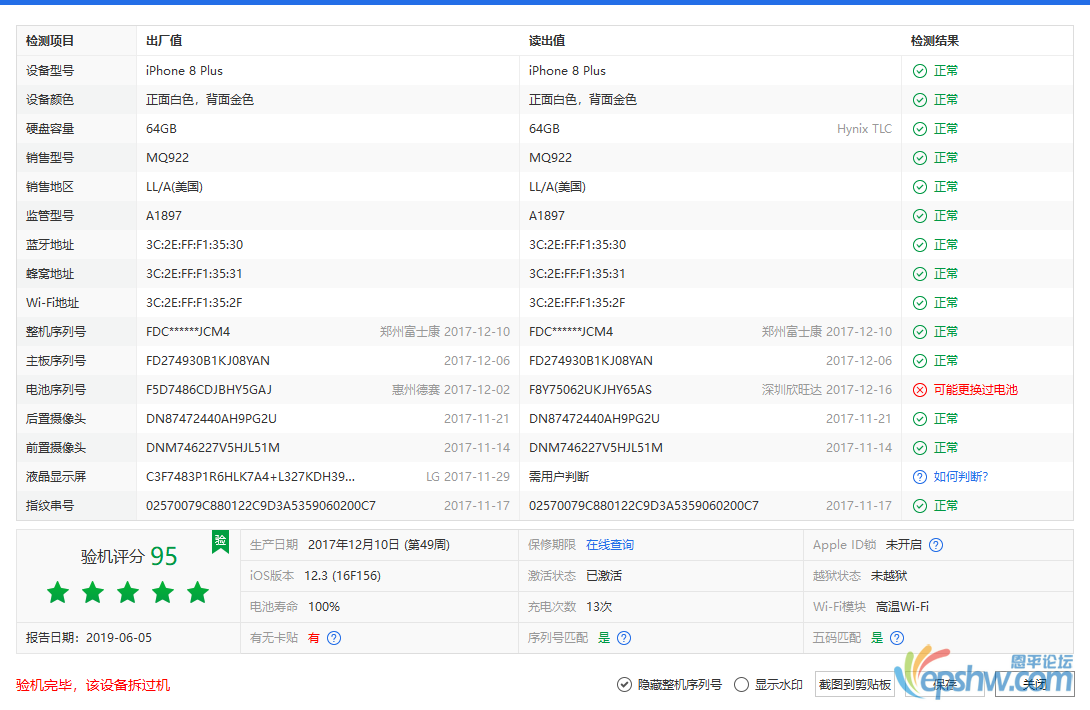This screenshot has height=710, width=1090.
Task: Click the 截图到剪贴板 button
Action: click(854, 685)
